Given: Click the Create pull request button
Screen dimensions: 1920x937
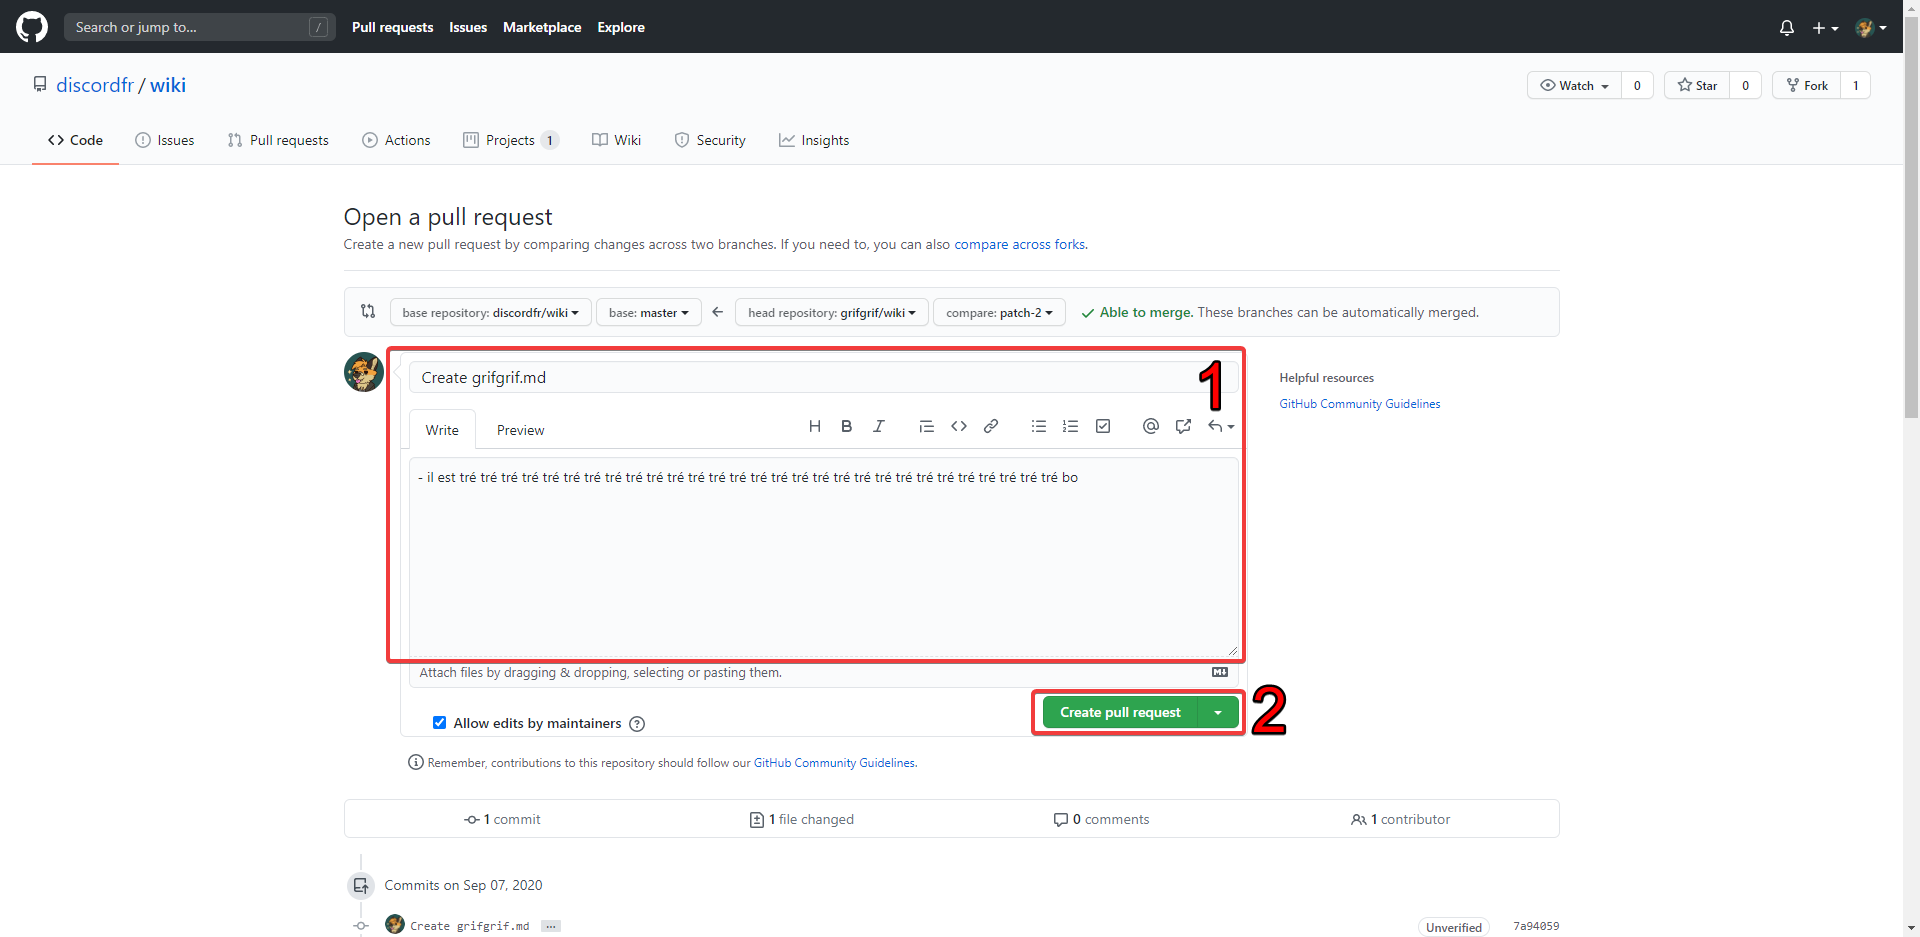Looking at the screenshot, I should (x=1120, y=712).
